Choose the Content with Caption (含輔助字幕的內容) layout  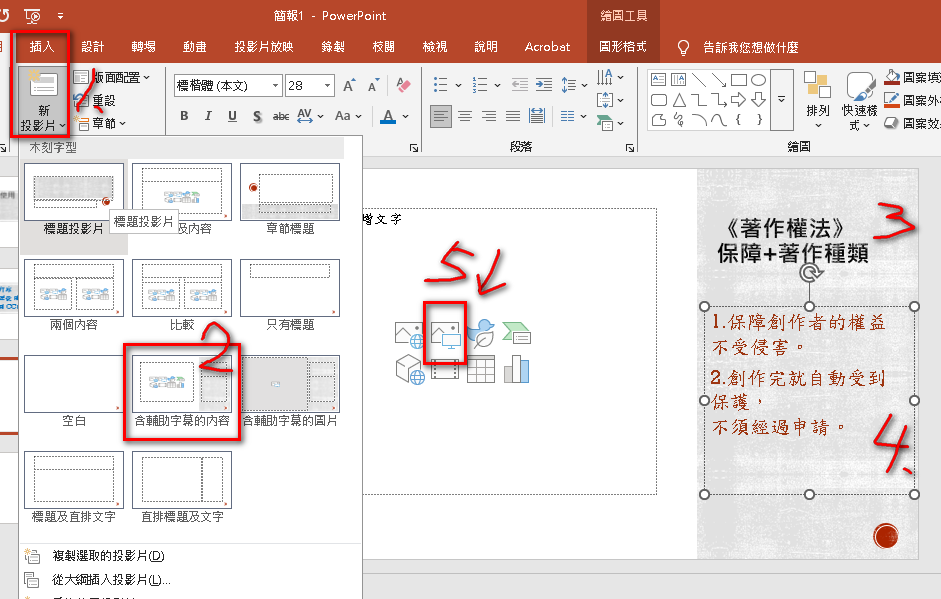point(182,391)
